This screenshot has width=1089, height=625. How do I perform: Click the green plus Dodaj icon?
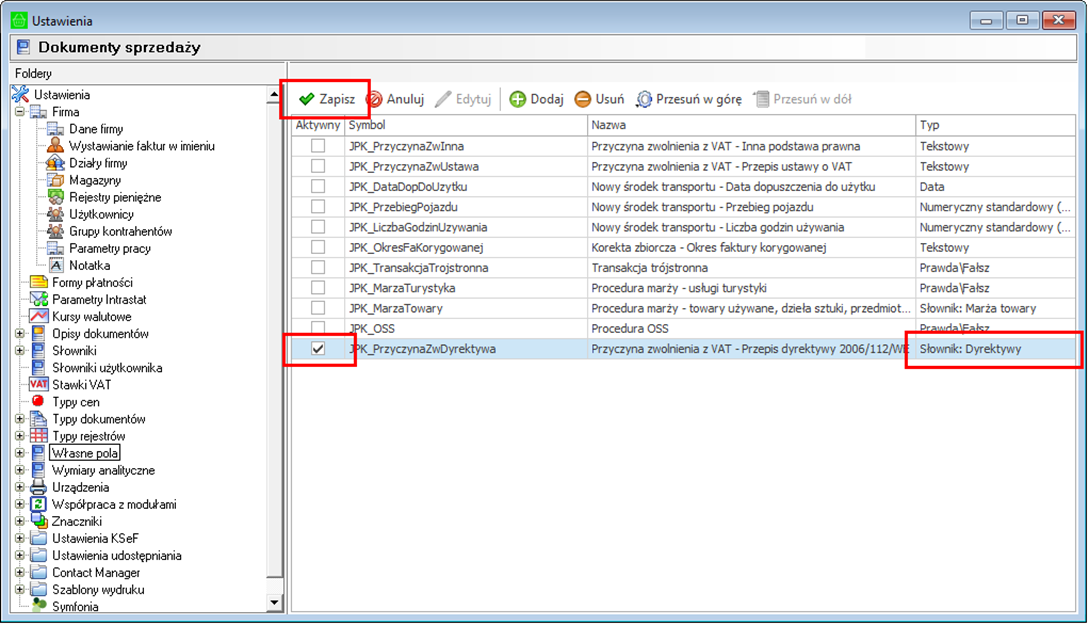coord(517,100)
